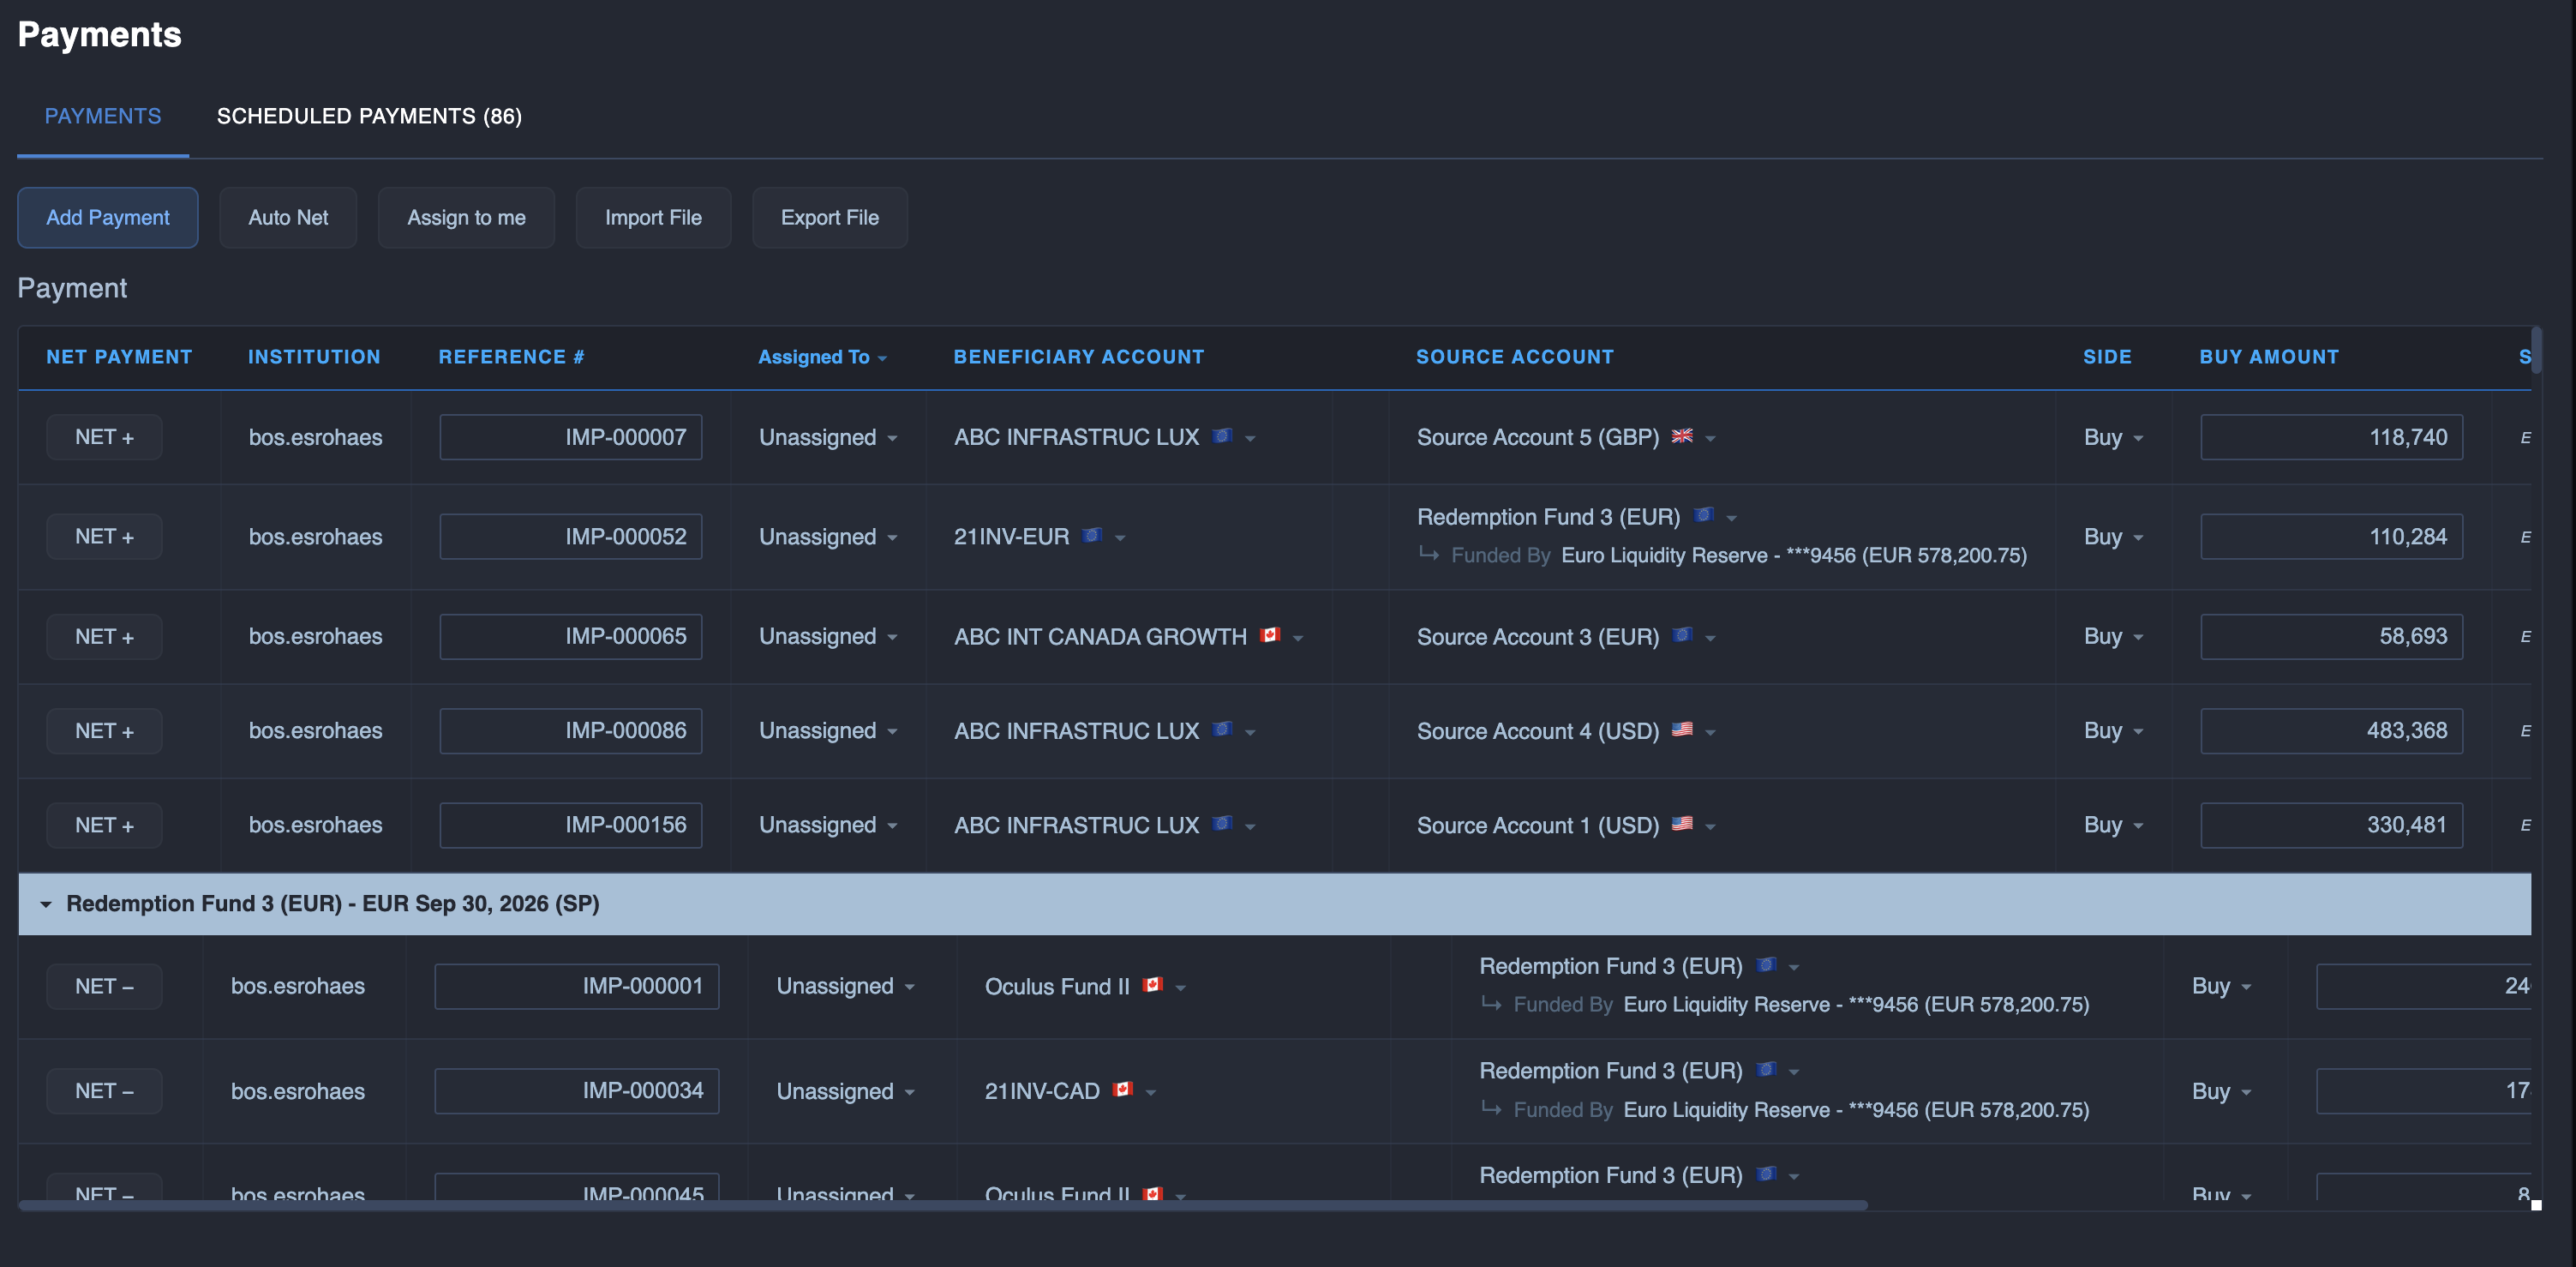Click the Assign to me button

(x=466, y=217)
